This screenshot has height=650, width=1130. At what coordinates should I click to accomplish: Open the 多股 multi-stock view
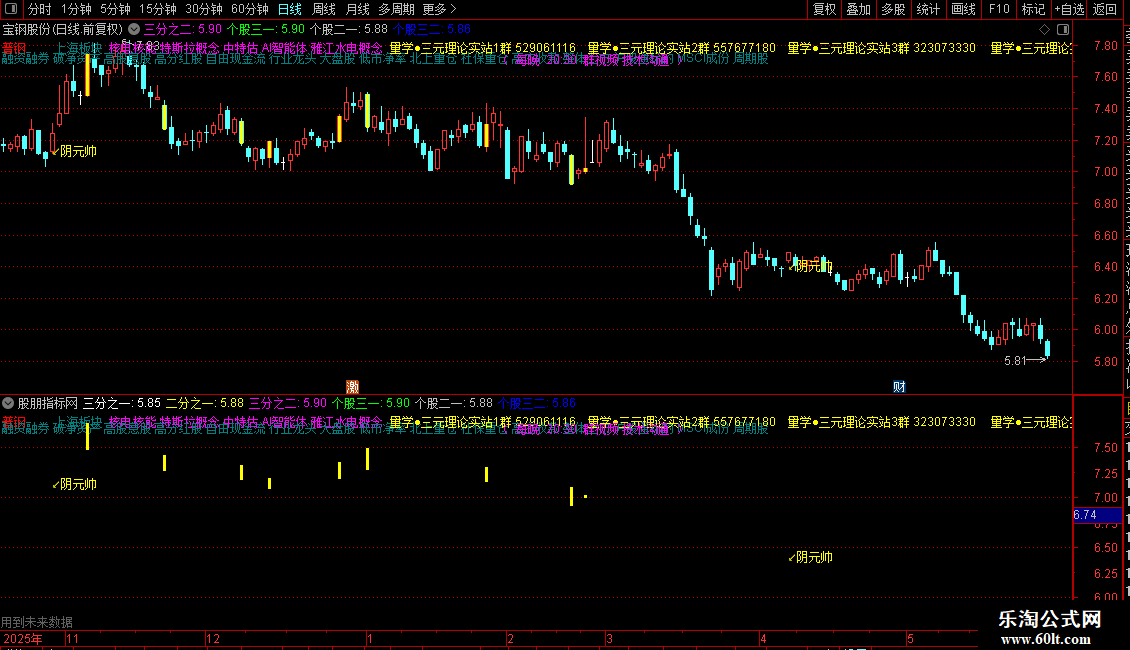(x=893, y=9)
